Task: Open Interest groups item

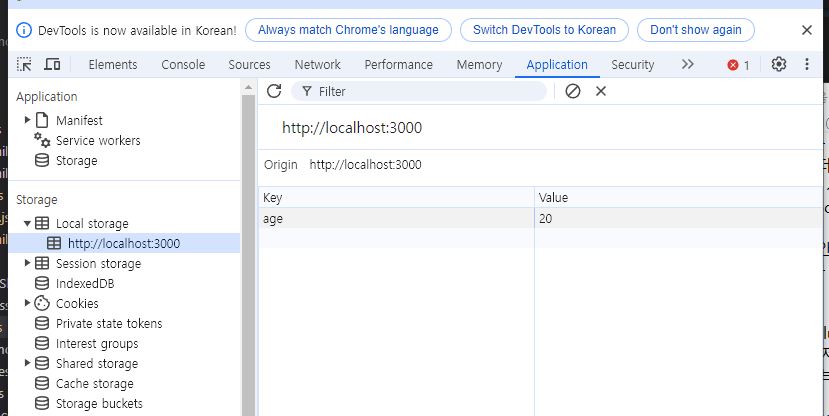Action: pyautogui.click(x=97, y=344)
